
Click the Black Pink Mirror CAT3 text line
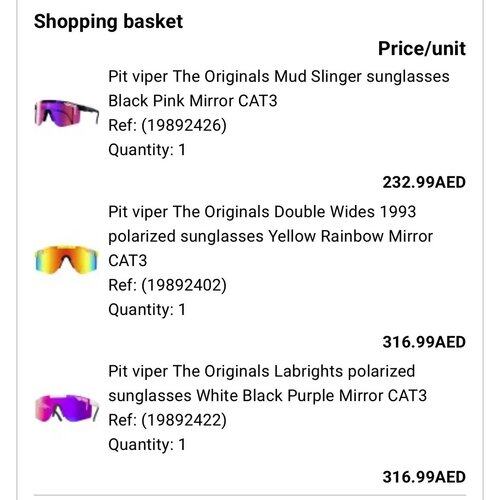pyautogui.click(x=193, y=101)
